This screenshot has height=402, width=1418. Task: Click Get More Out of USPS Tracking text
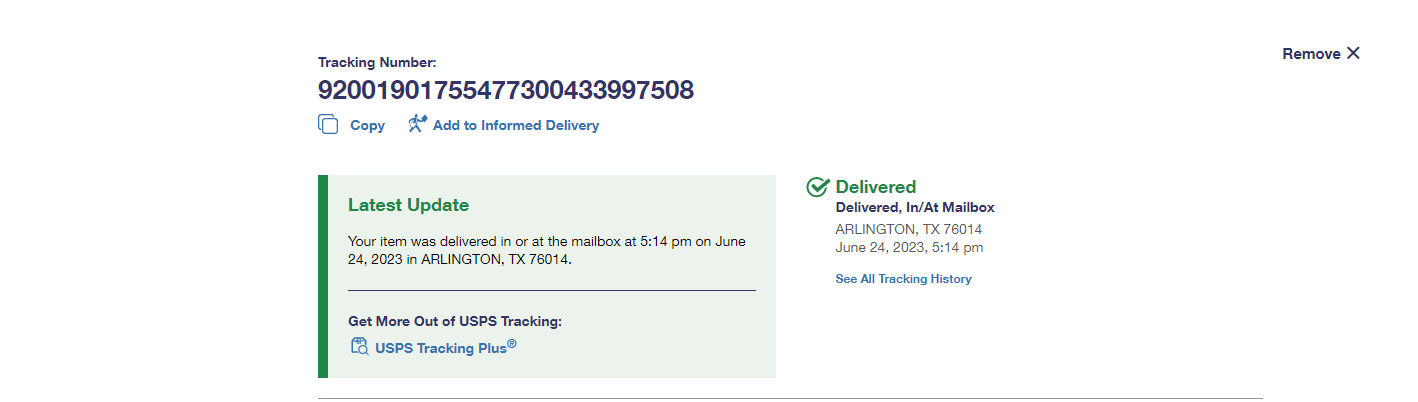click(x=455, y=321)
